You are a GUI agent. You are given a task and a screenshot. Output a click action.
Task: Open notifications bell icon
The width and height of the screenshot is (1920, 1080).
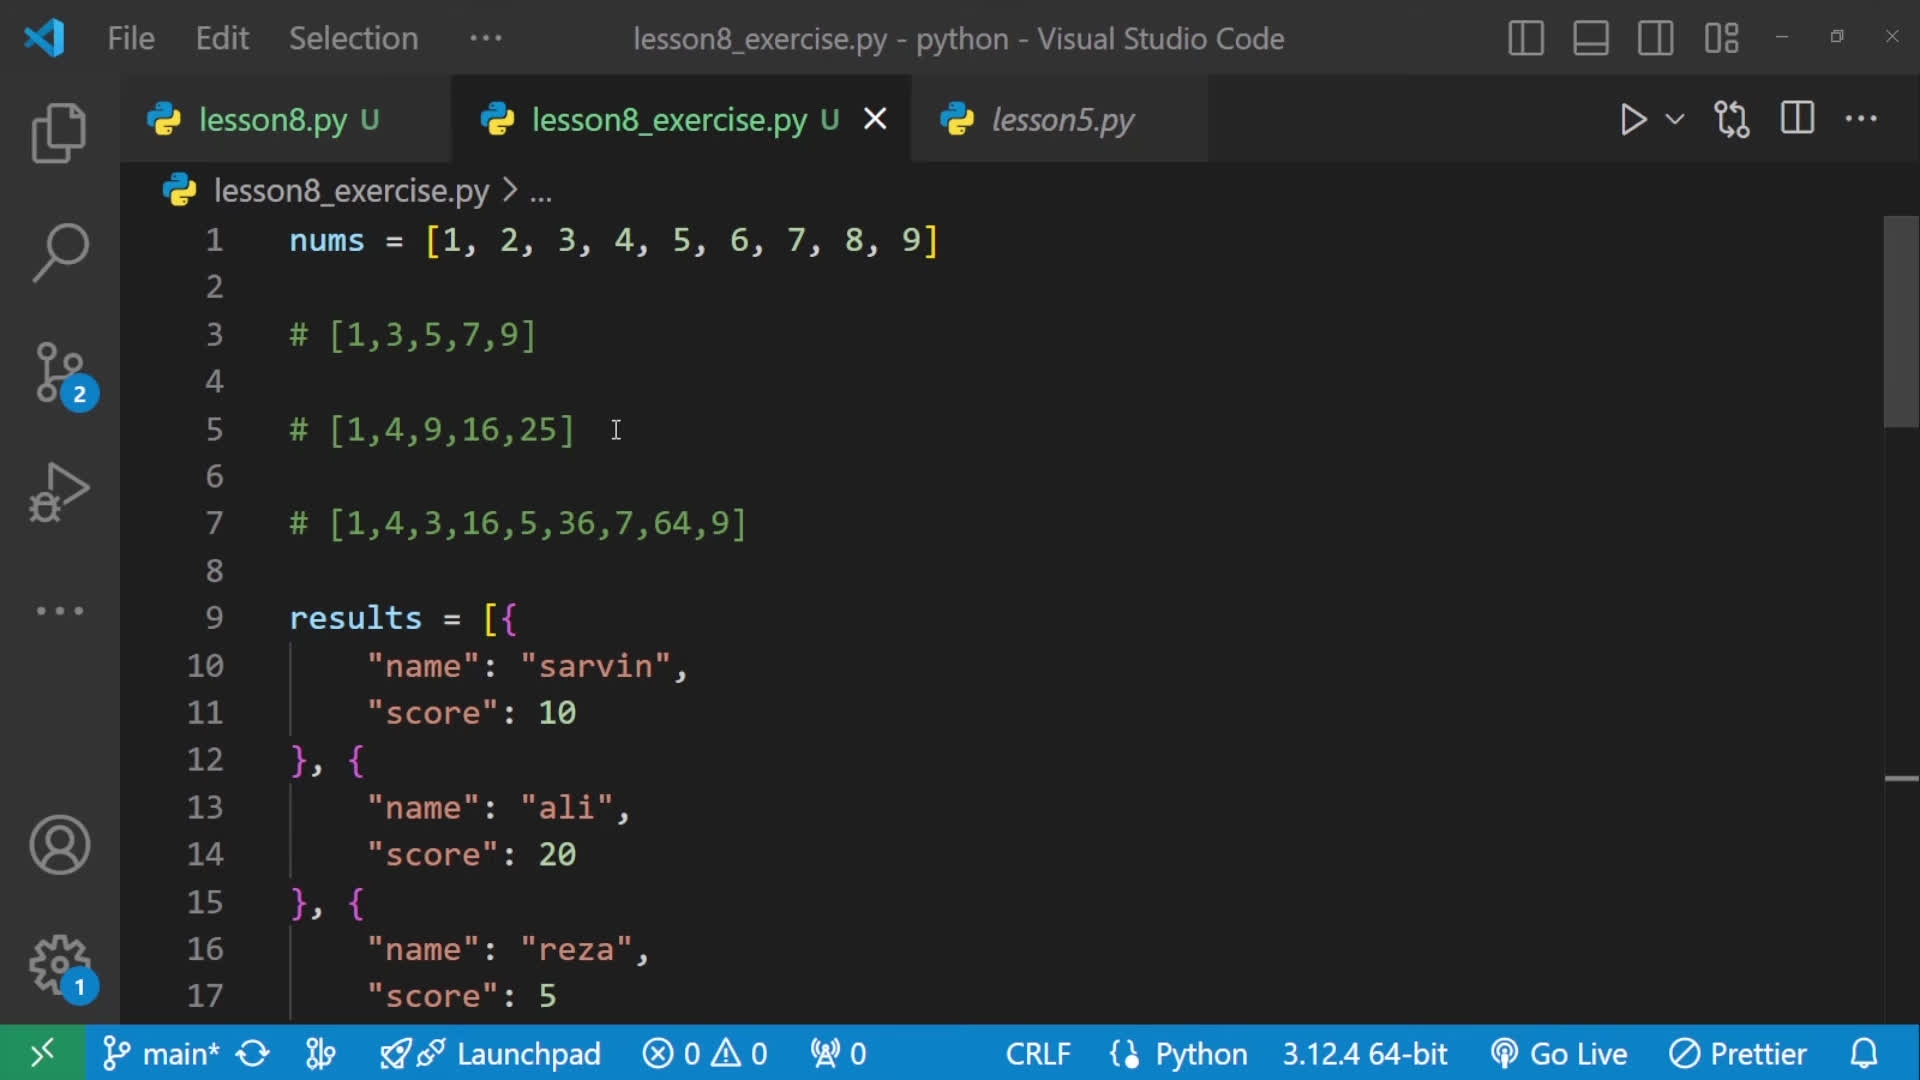pos(1864,1054)
